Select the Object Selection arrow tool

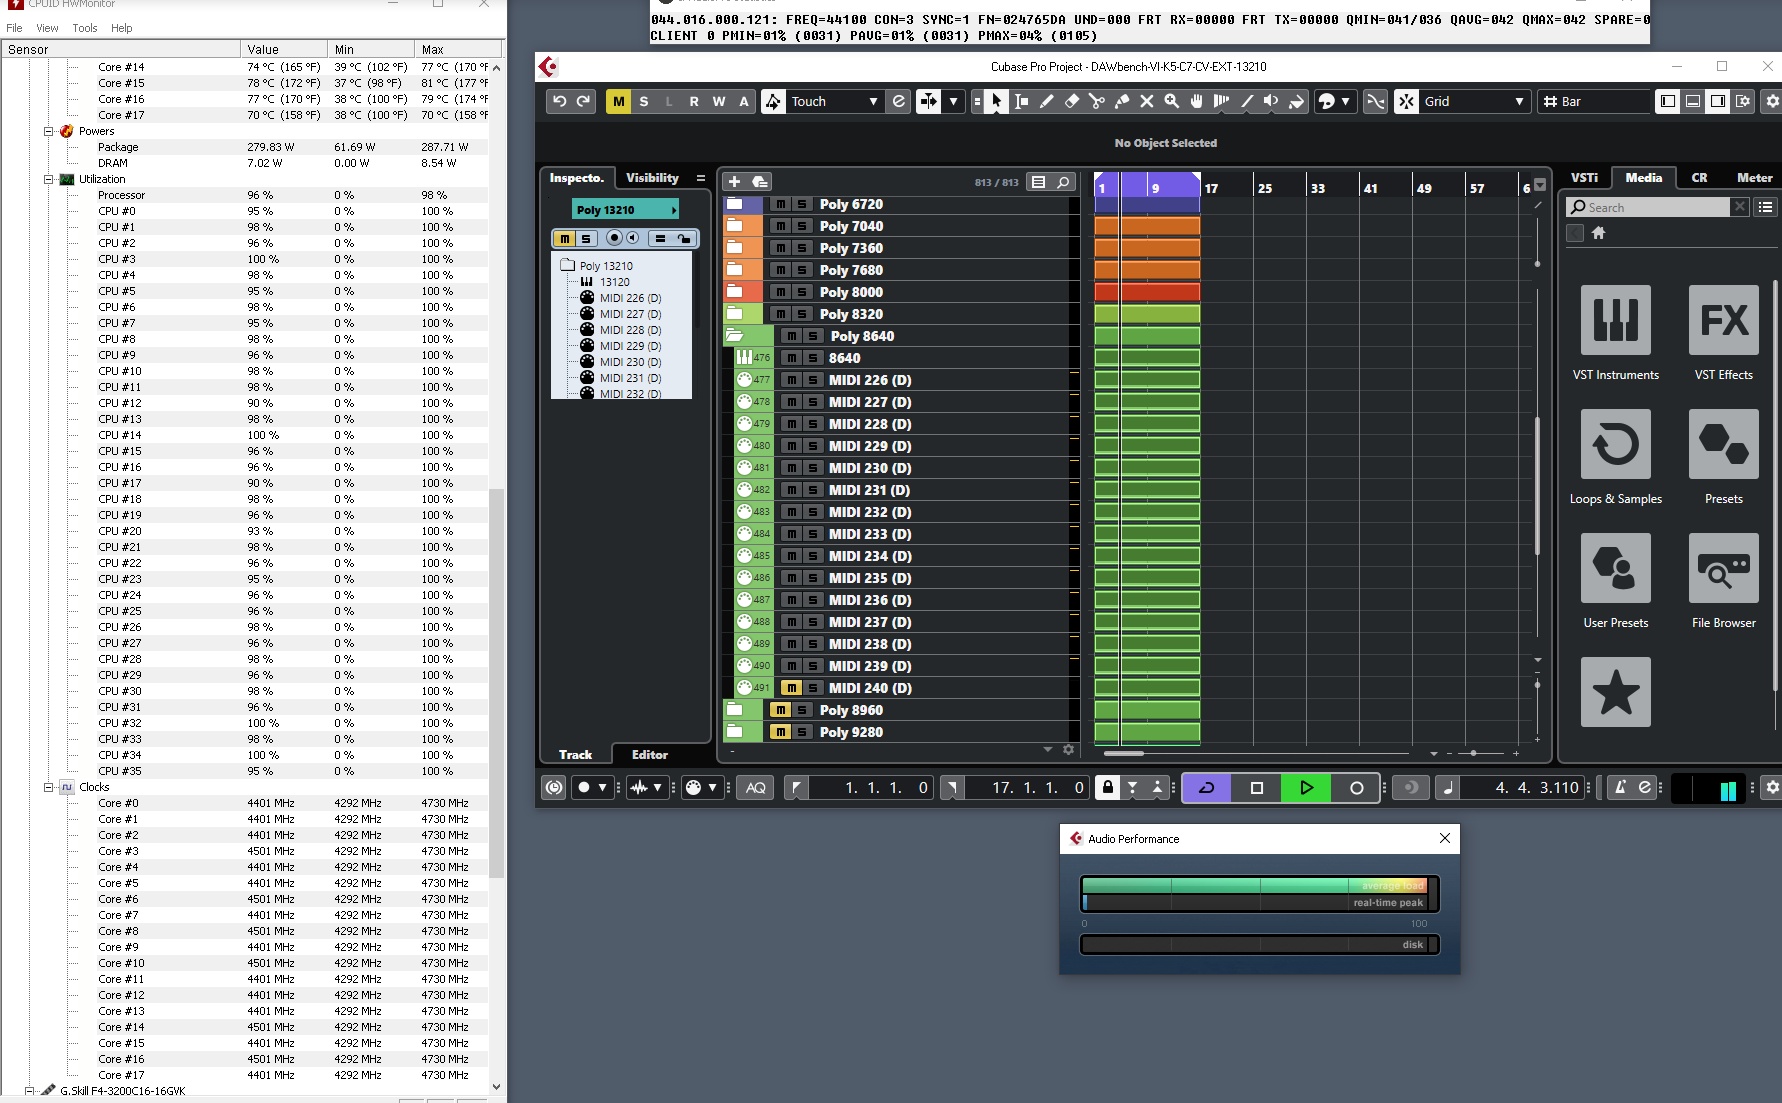tap(996, 101)
